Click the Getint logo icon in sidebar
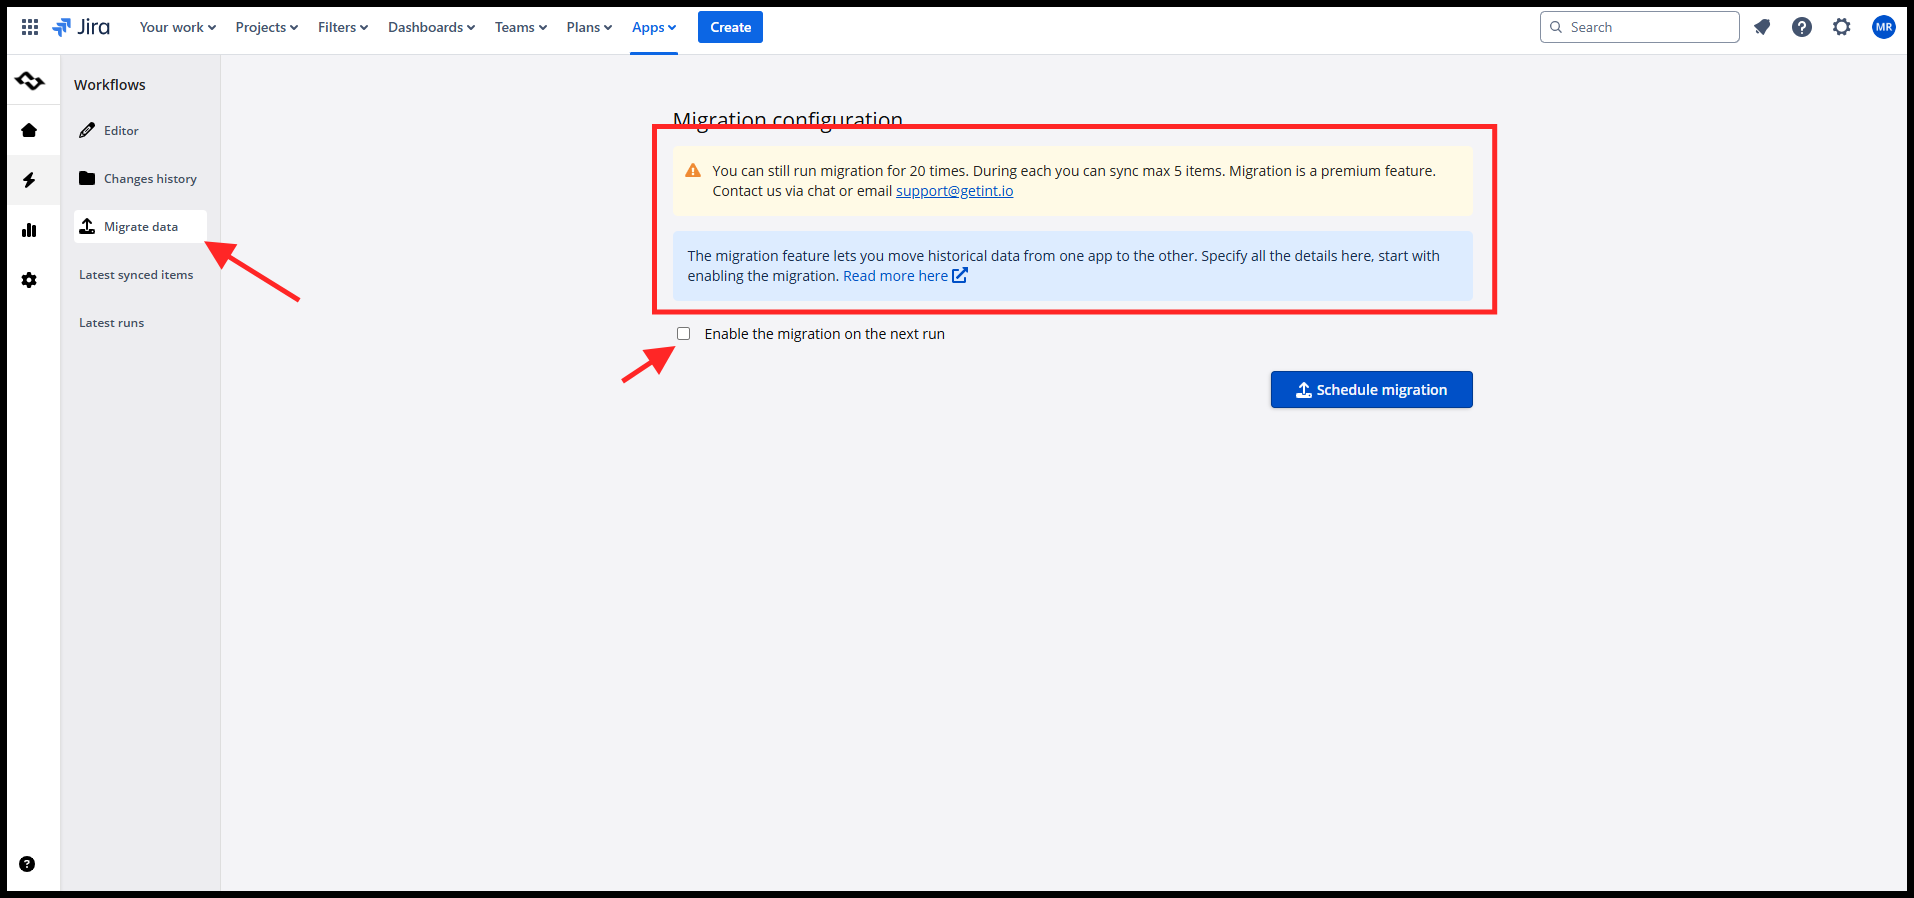1914x898 pixels. [30, 81]
